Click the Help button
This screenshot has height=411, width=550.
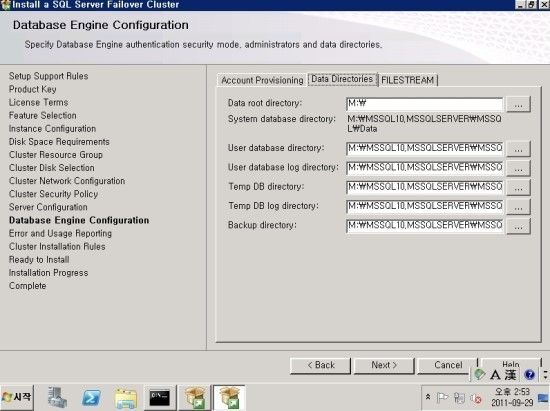511,363
